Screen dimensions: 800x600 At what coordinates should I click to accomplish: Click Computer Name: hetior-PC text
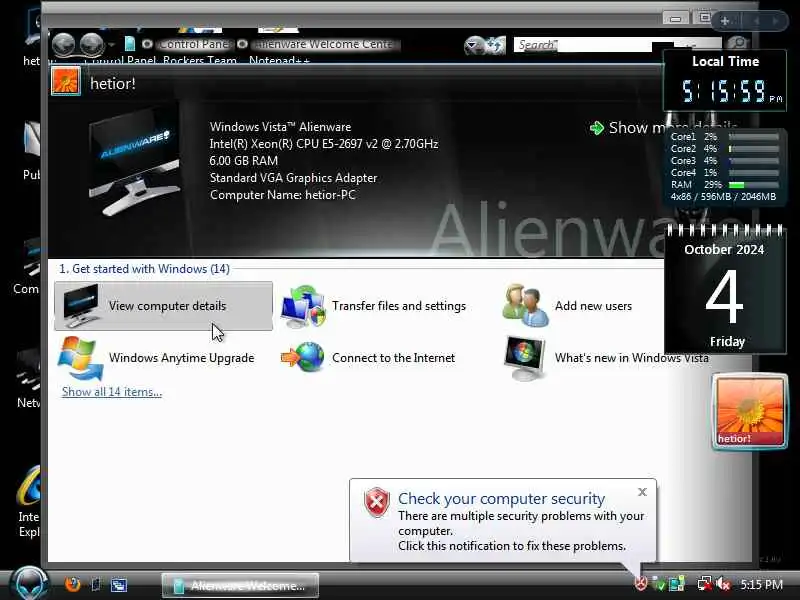tap(283, 195)
